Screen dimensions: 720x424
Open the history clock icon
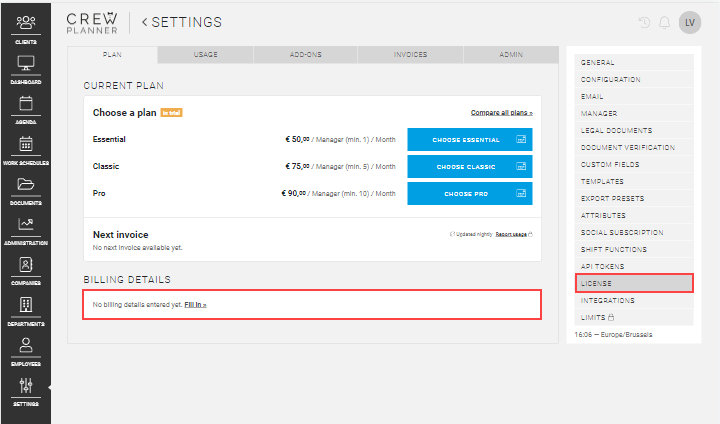[x=644, y=23]
